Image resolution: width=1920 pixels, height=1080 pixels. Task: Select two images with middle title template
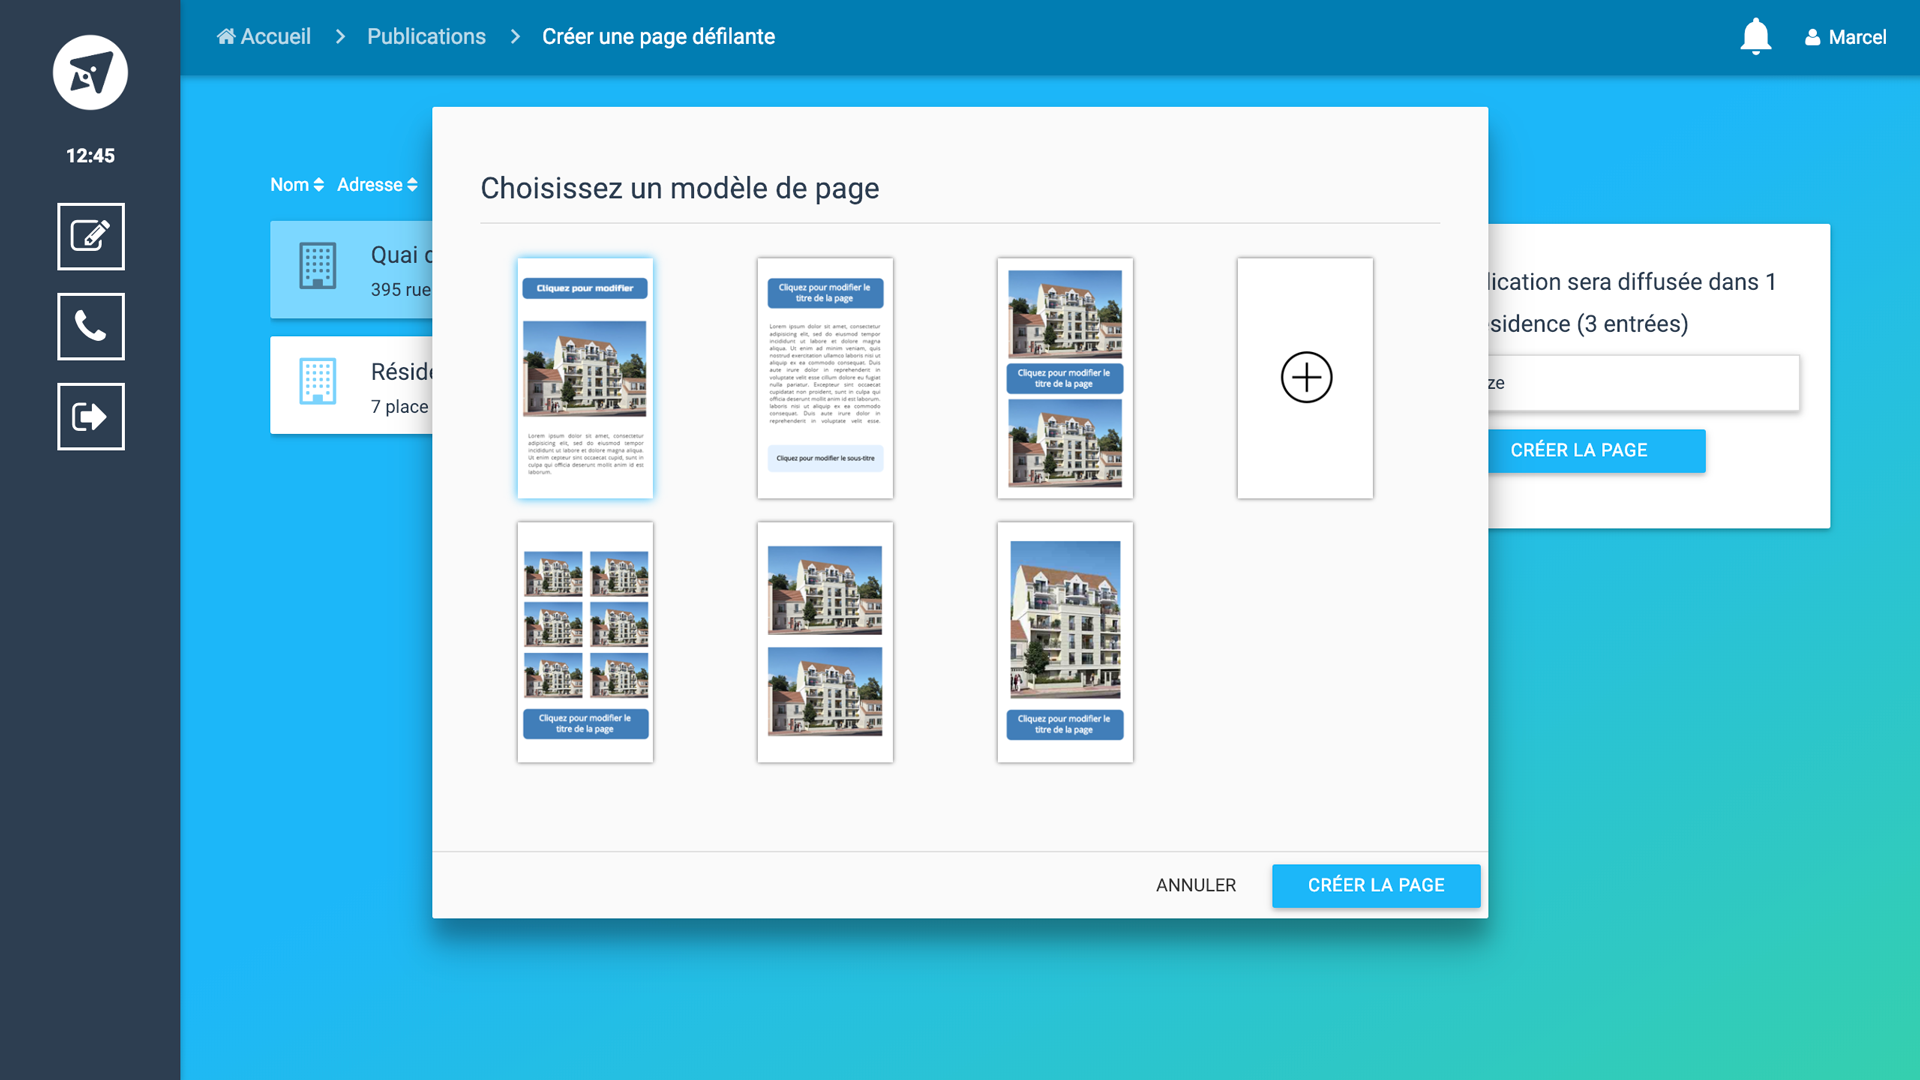coord(1065,378)
